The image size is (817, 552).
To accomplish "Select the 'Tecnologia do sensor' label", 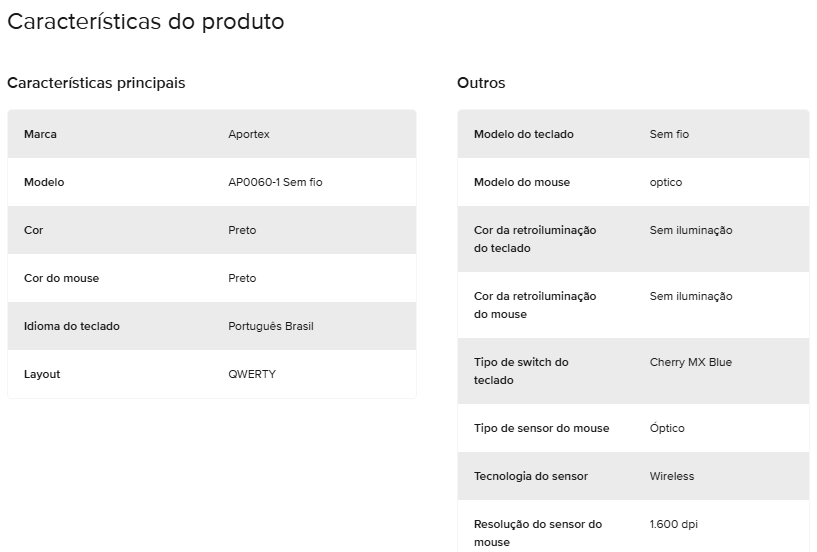I will (530, 476).
